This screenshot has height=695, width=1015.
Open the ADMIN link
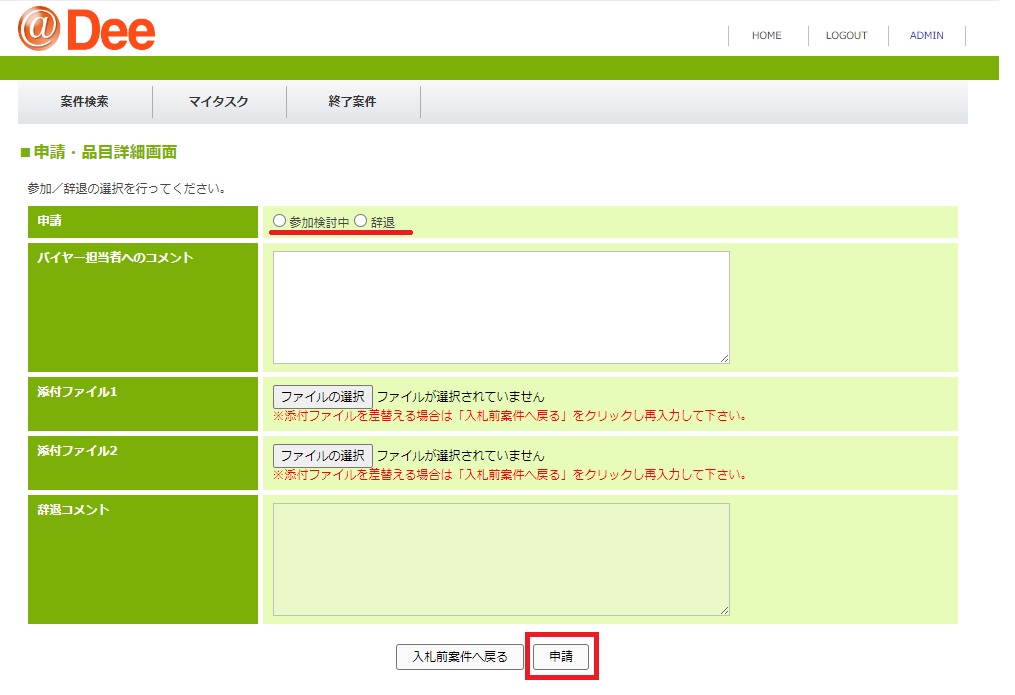(x=926, y=36)
